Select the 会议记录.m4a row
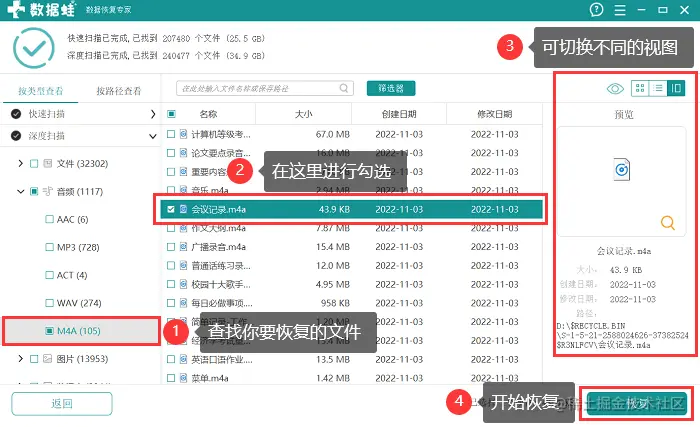Image resolution: width=700 pixels, height=427 pixels. (351, 209)
